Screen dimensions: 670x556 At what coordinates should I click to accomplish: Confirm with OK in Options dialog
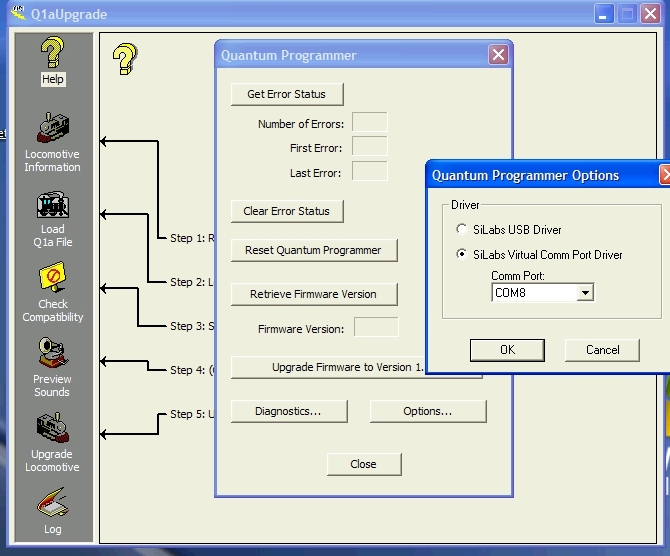coord(507,350)
